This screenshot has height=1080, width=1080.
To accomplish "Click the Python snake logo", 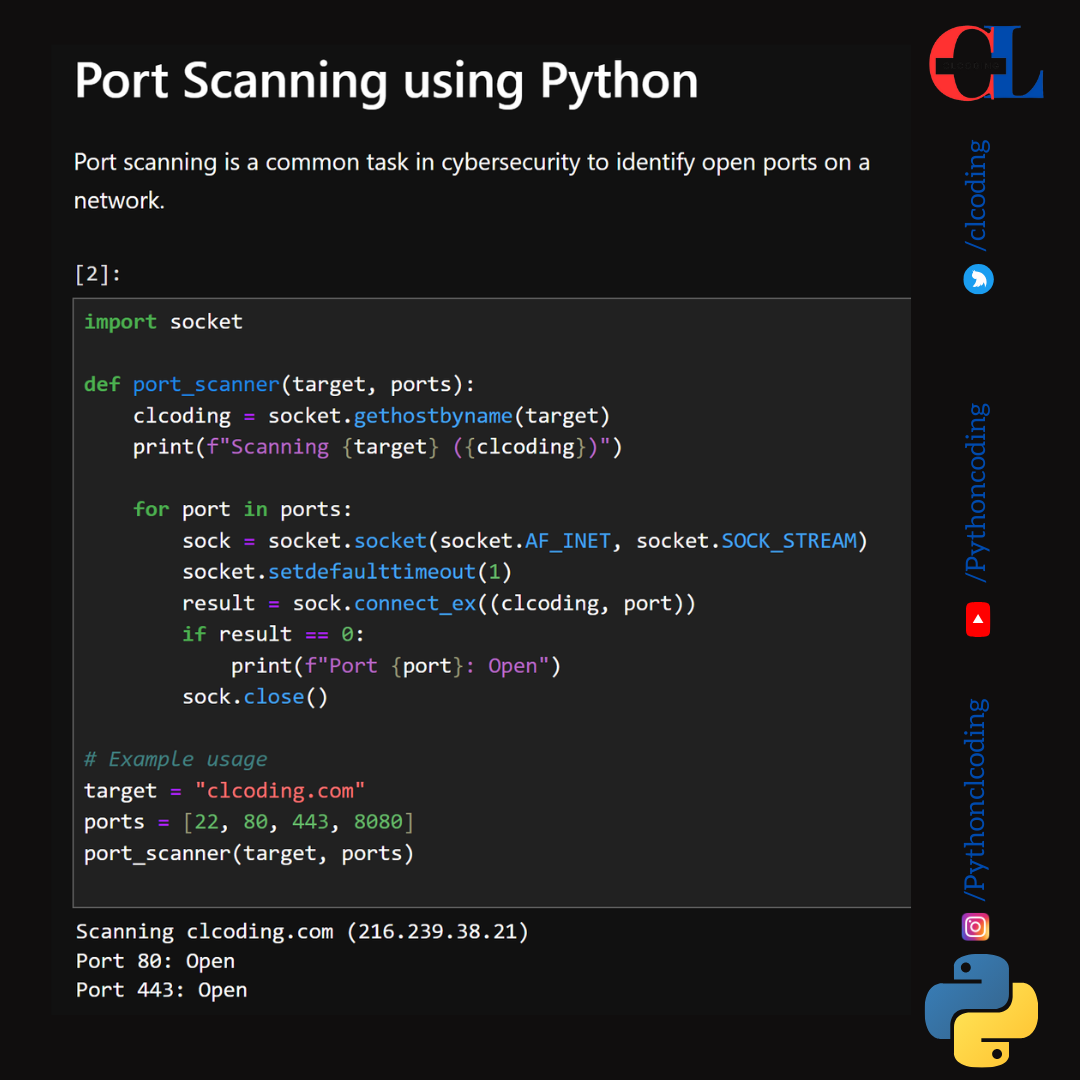I will [x=981, y=1010].
